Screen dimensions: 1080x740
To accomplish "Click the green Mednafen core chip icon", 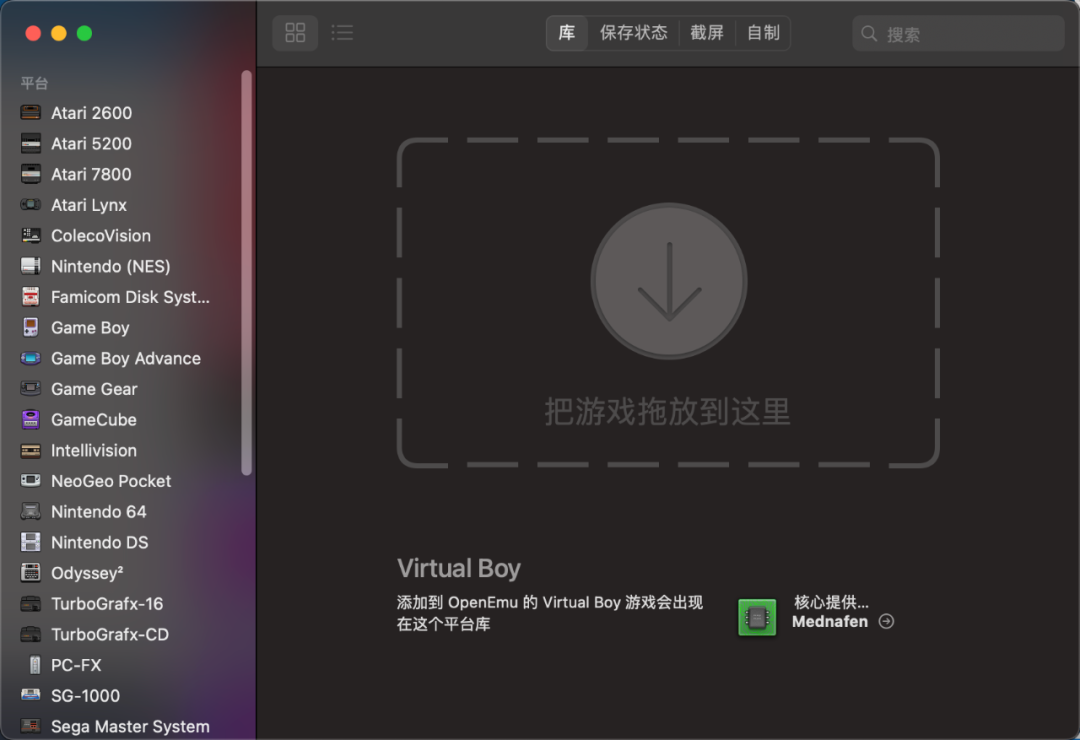I will tap(757, 617).
